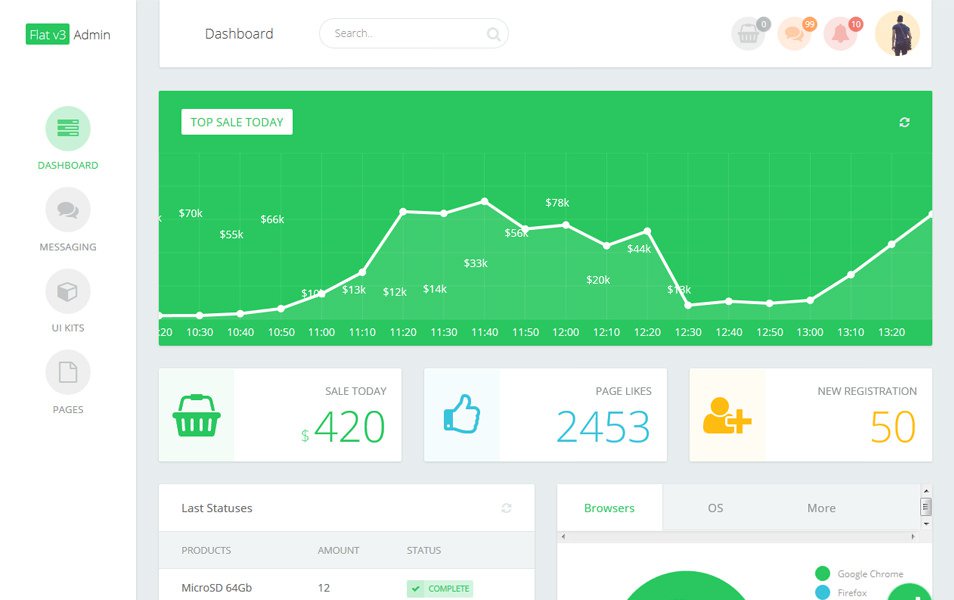Open the Messaging sidebar icon
The image size is (954, 600).
coord(68,210)
